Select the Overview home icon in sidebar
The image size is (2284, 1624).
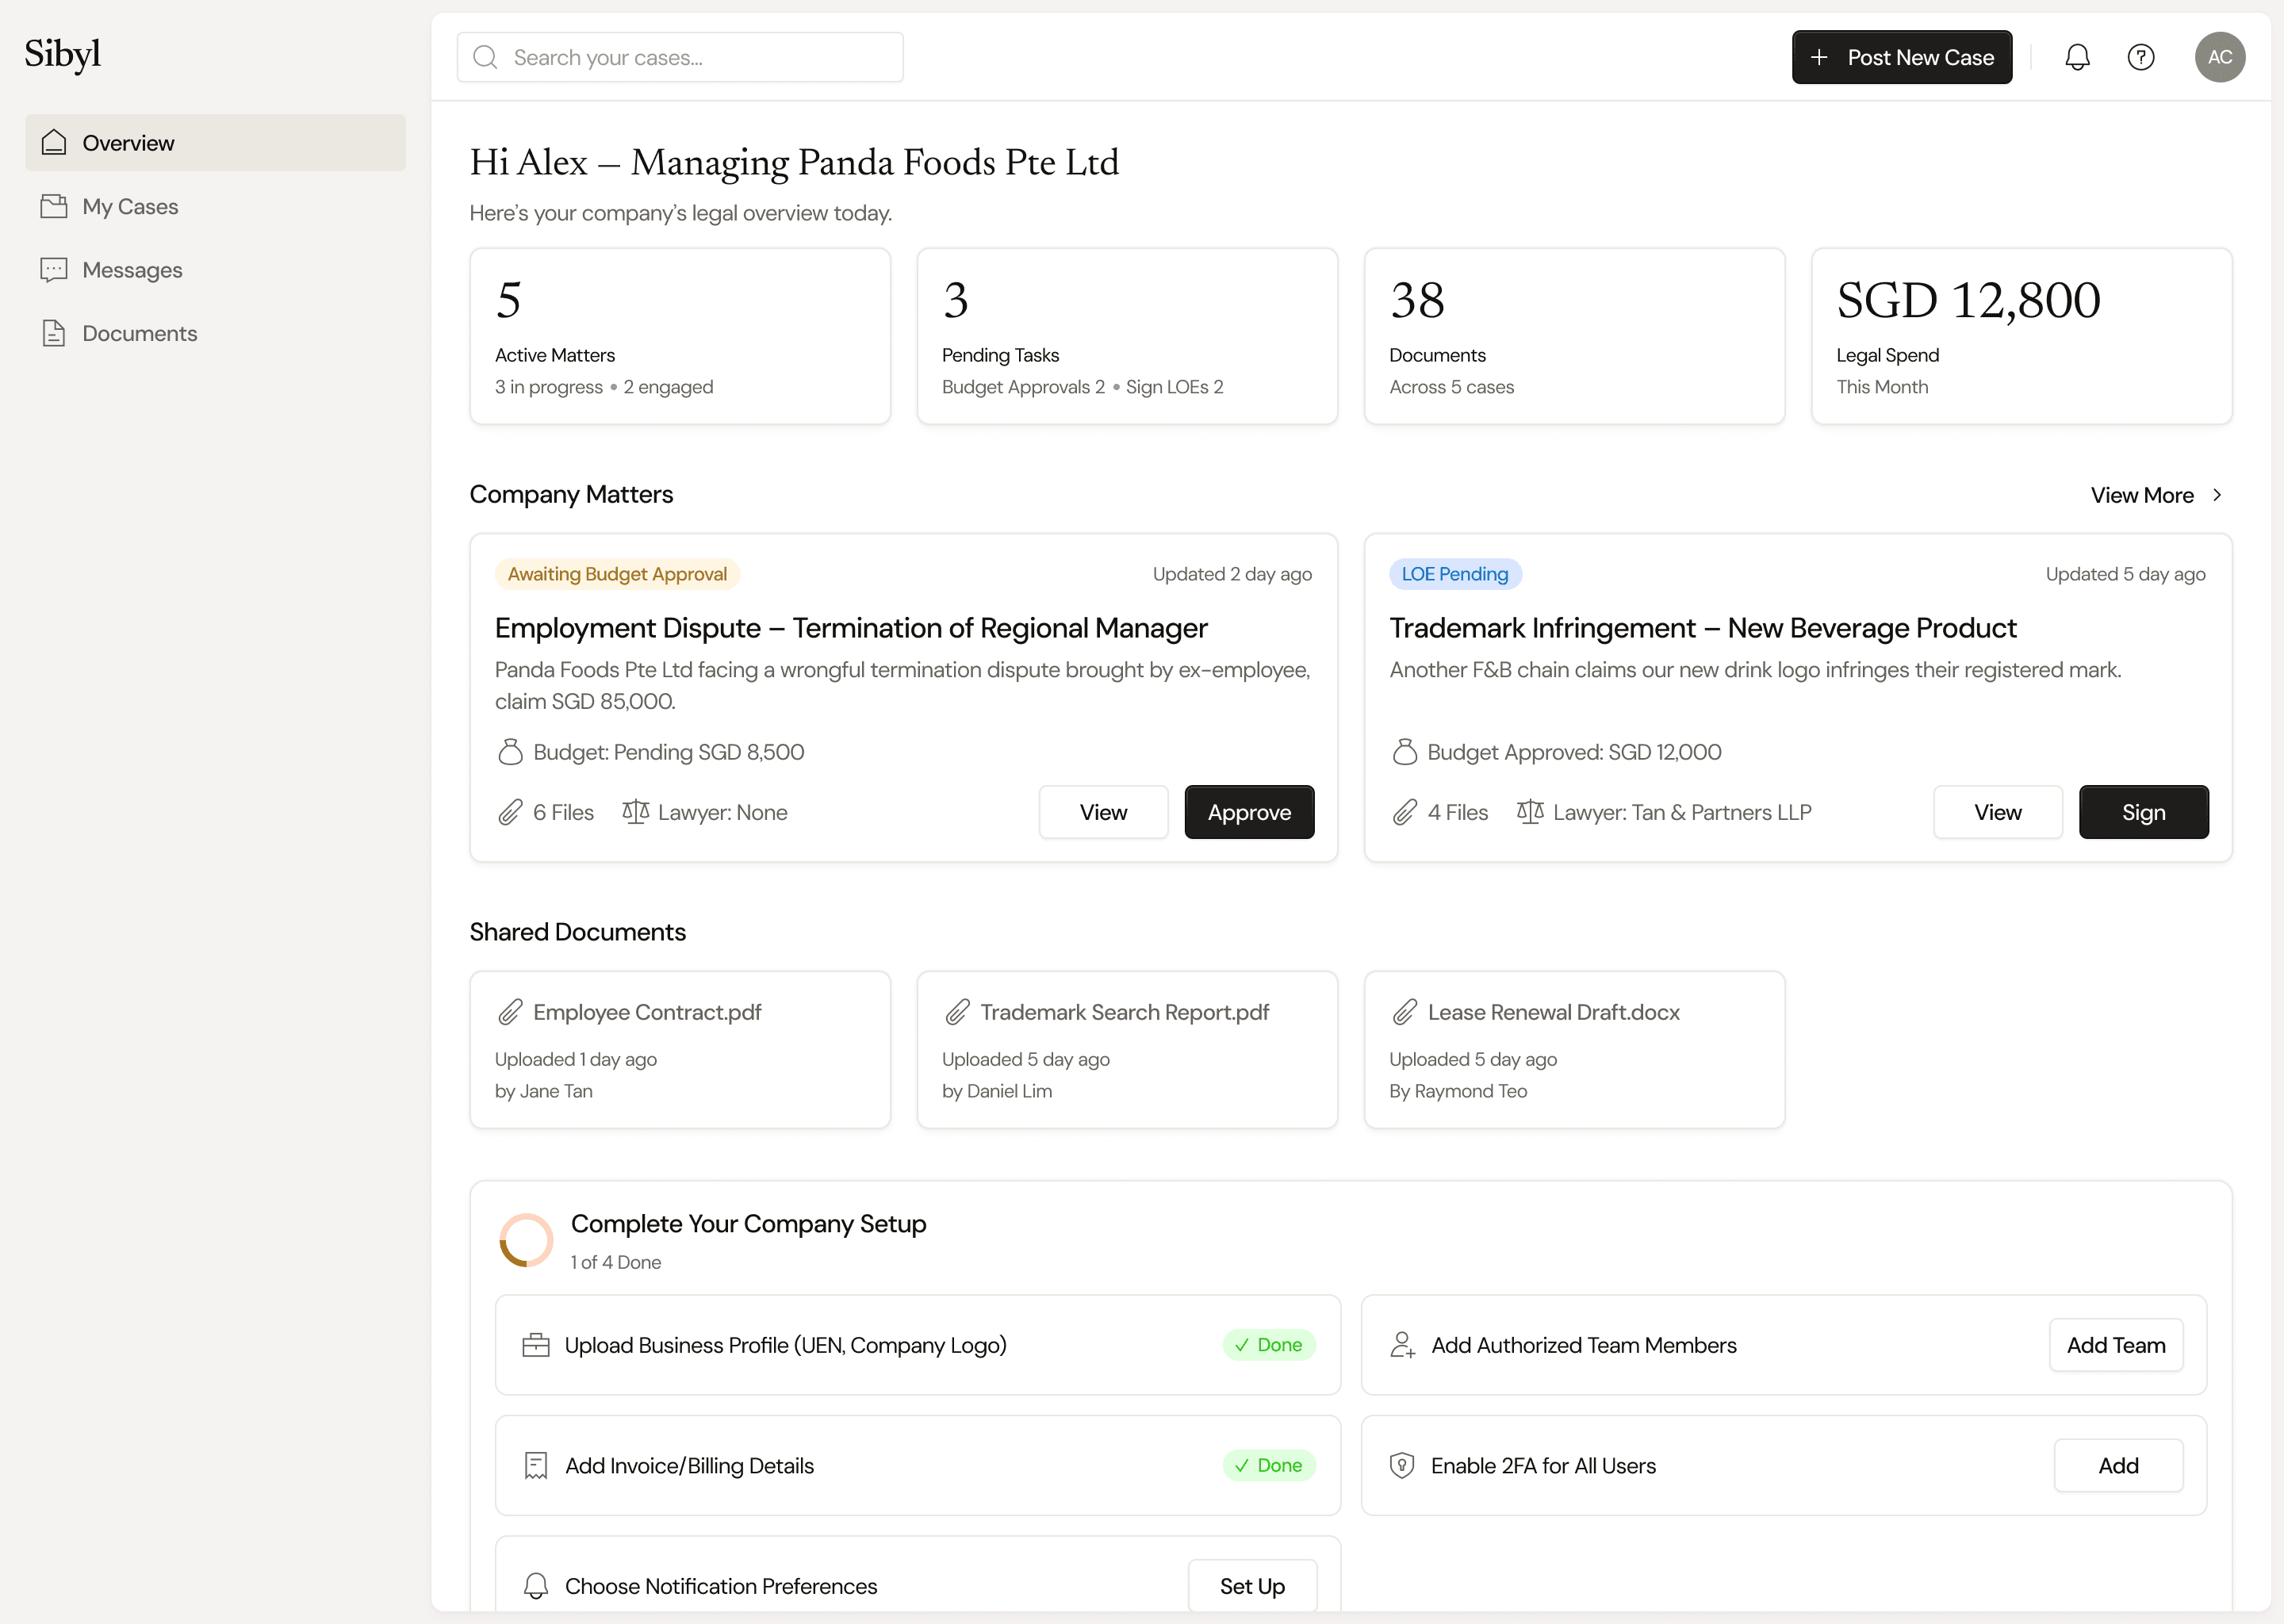pos(55,142)
